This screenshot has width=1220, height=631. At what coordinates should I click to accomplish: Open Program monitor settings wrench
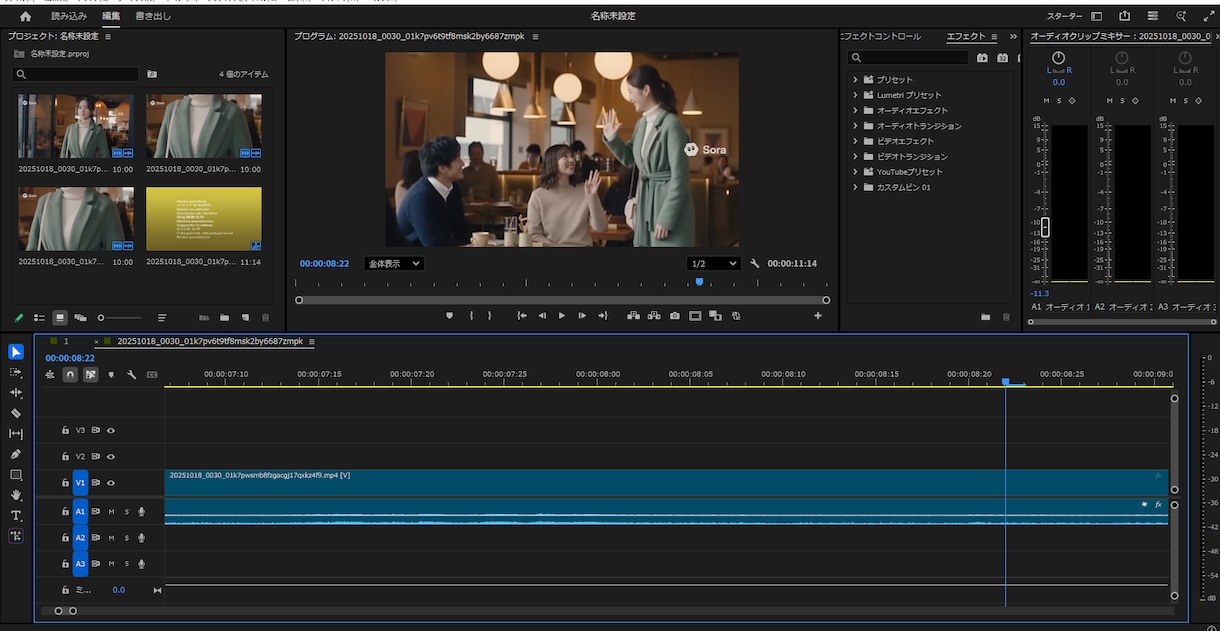point(755,264)
